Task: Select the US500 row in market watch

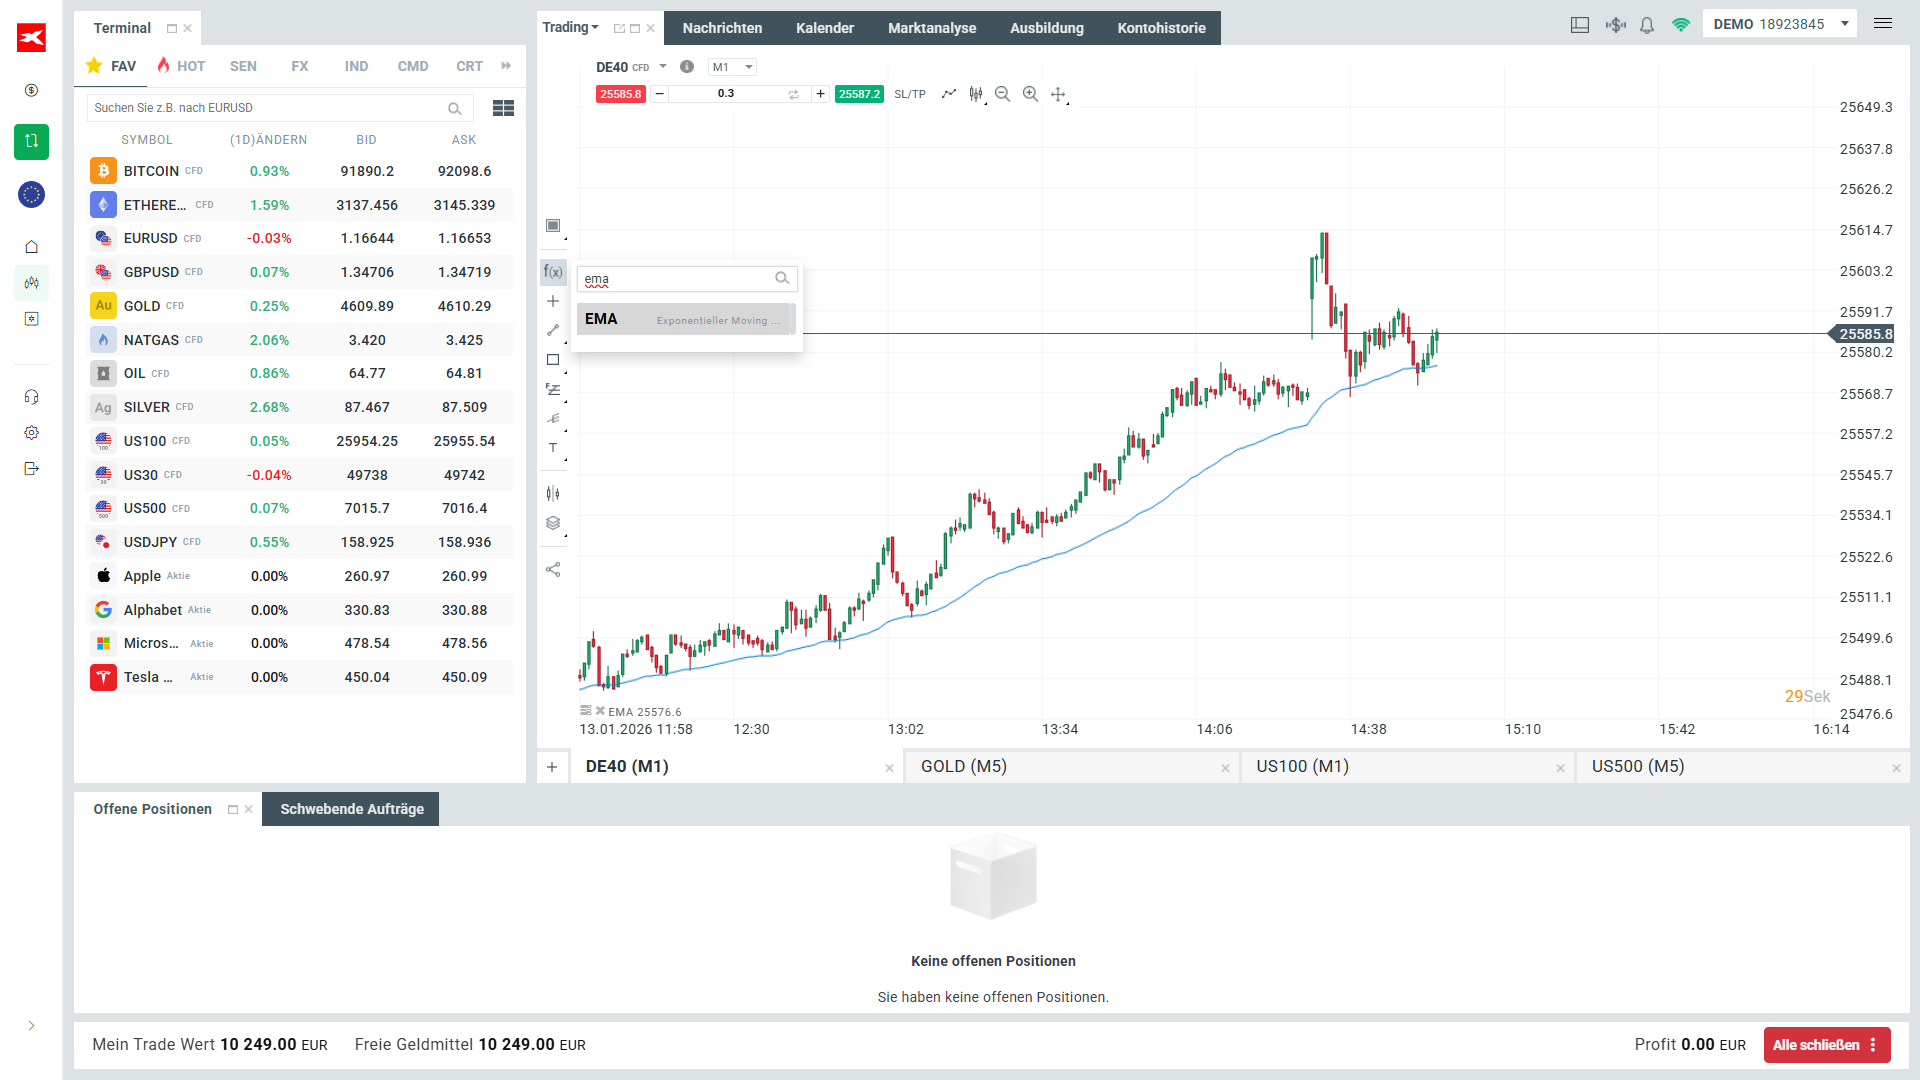Action: (x=300, y=508)
